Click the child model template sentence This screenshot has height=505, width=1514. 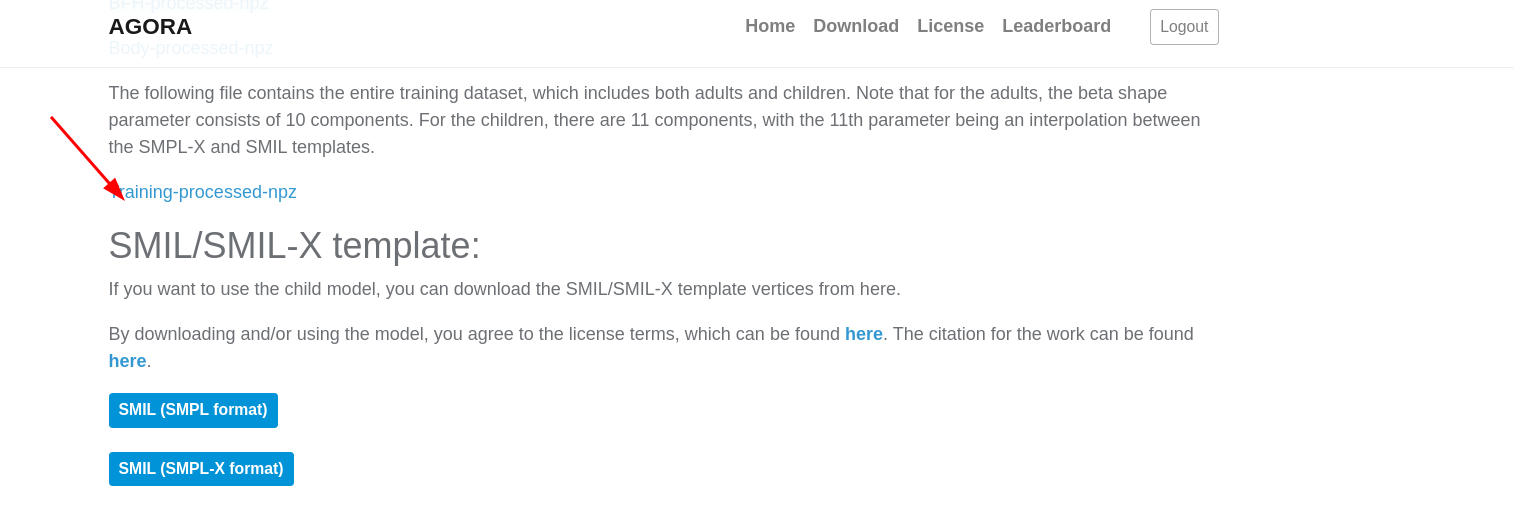(504, 289)
